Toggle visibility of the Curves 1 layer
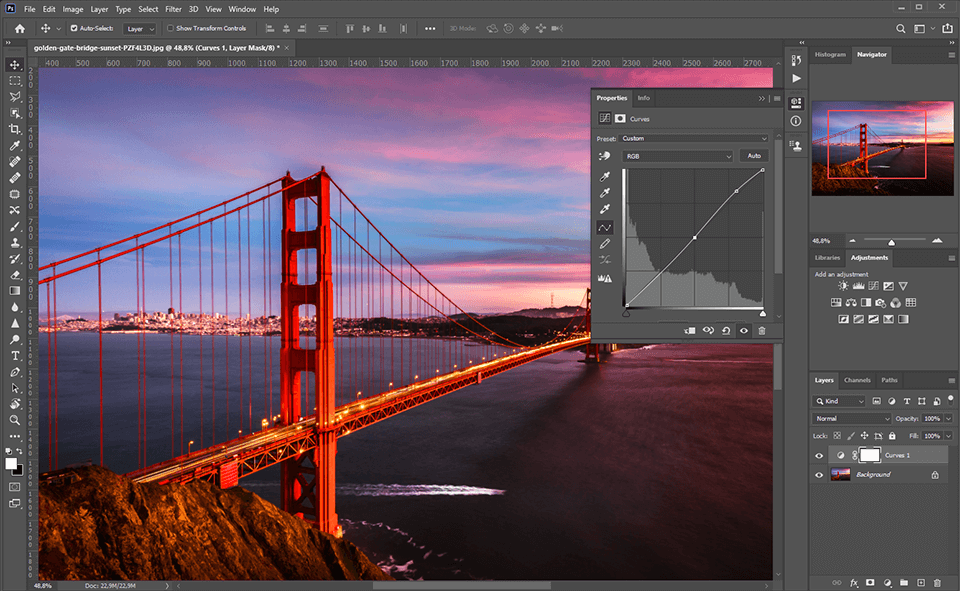960x591 pixels. pos(818,455)
